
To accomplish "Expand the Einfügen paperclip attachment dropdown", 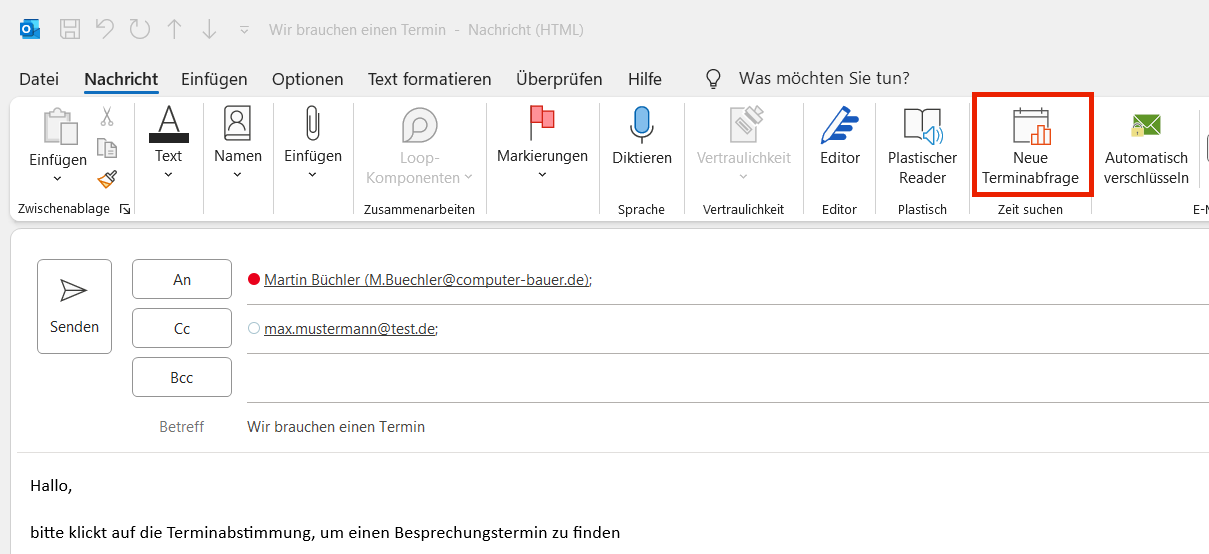I will (312, 175).
